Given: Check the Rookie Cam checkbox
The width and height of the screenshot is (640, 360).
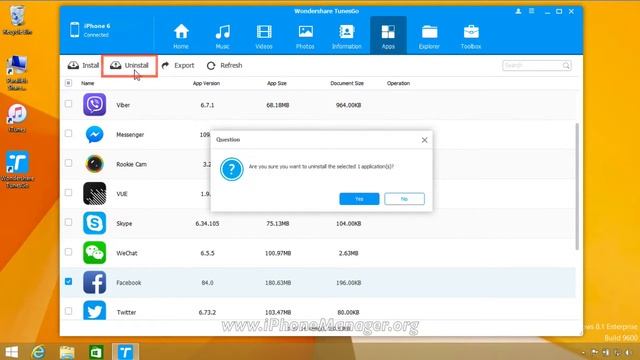Looking at the screenshot, I should (68, 163).
